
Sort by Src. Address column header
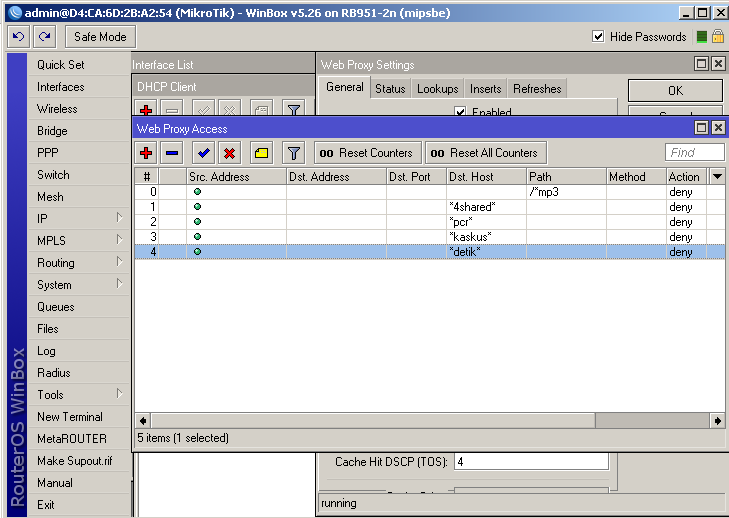(x=236, y=177)
